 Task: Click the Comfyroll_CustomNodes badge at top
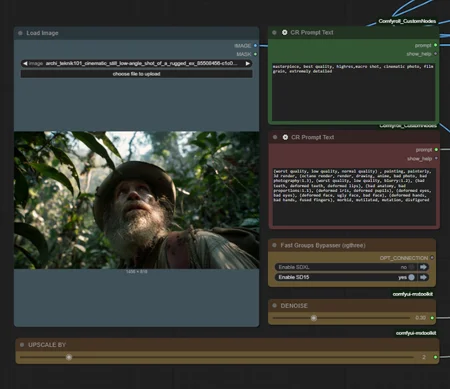(407, 21)
